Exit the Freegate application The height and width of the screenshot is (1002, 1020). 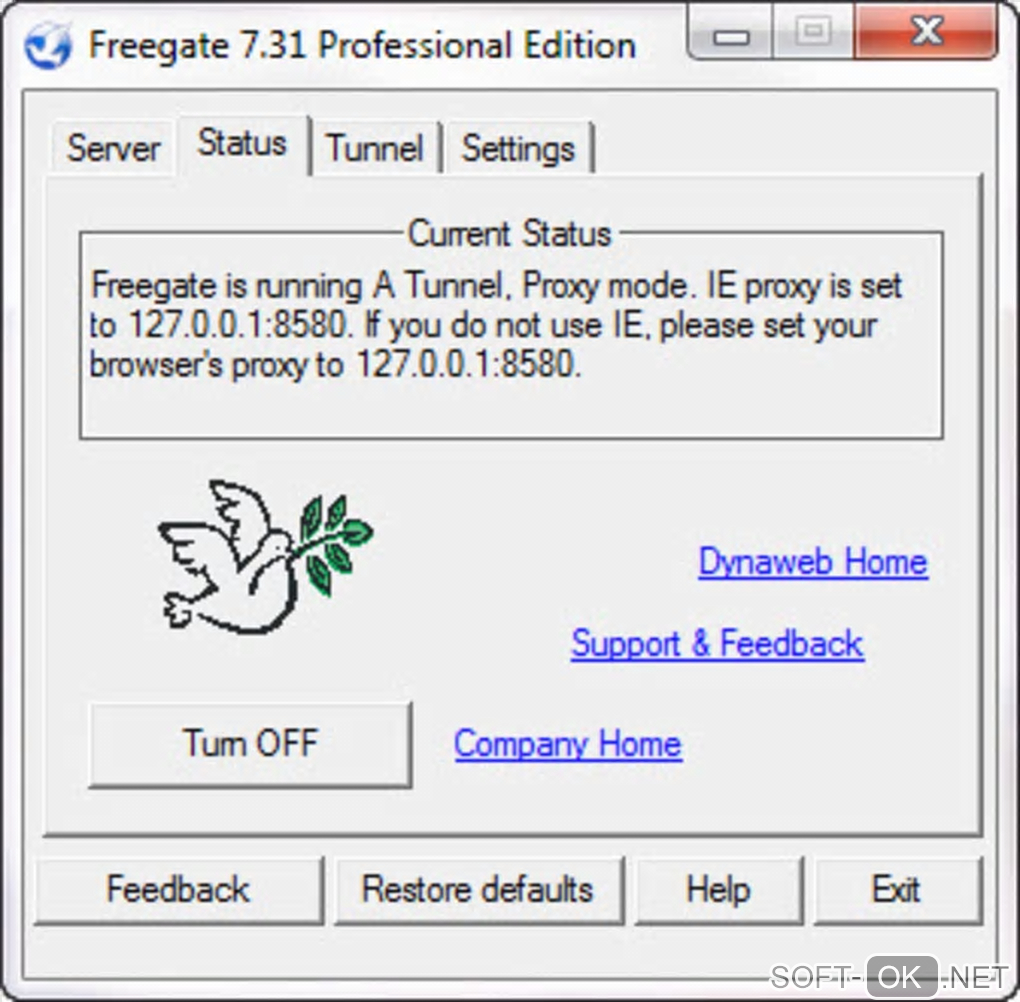tap(897, 889)
